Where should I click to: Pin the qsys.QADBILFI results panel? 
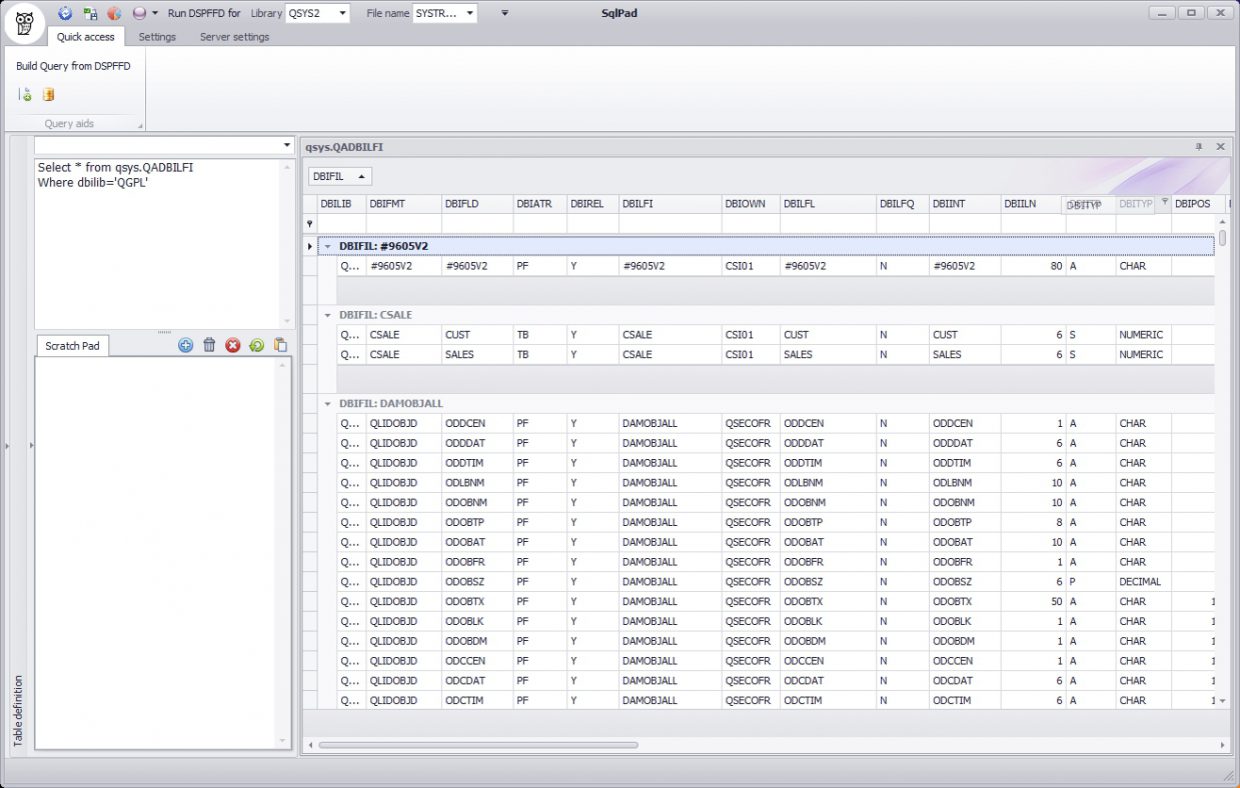(x=1199, y=147)
